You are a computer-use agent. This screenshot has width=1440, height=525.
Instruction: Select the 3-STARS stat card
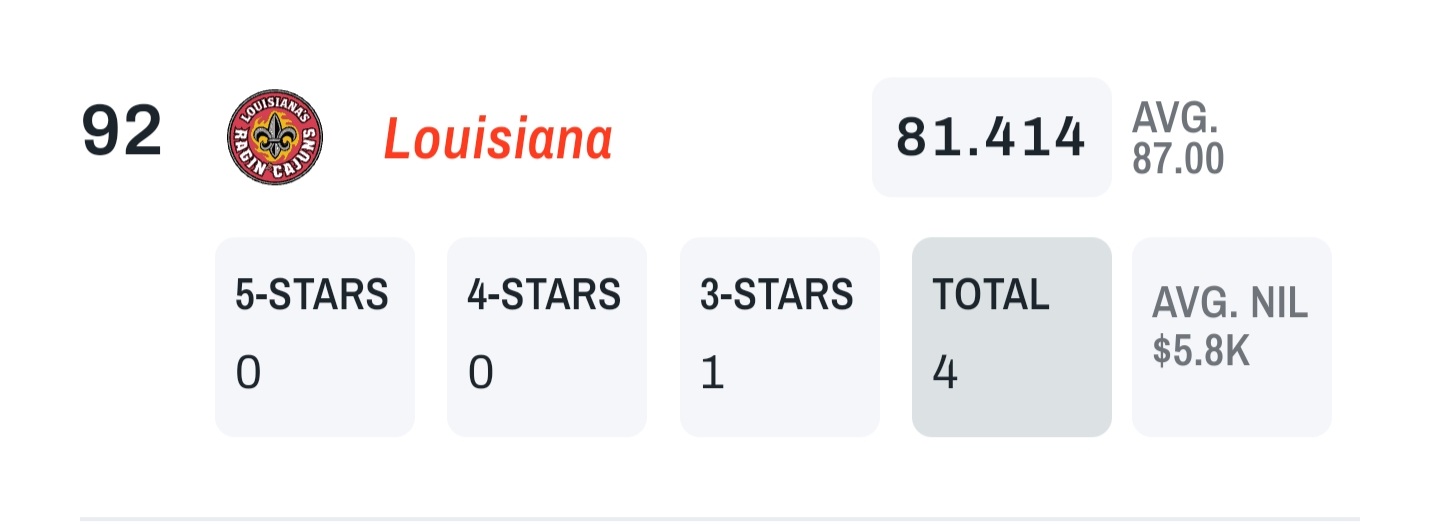pyautogui.click(x=779, y=337)
